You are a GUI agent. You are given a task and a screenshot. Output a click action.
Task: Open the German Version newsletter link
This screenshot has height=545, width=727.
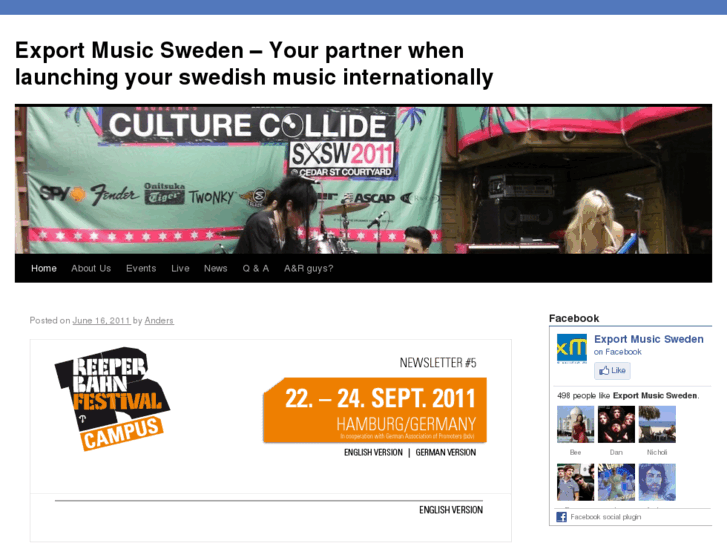click(446, 452)
